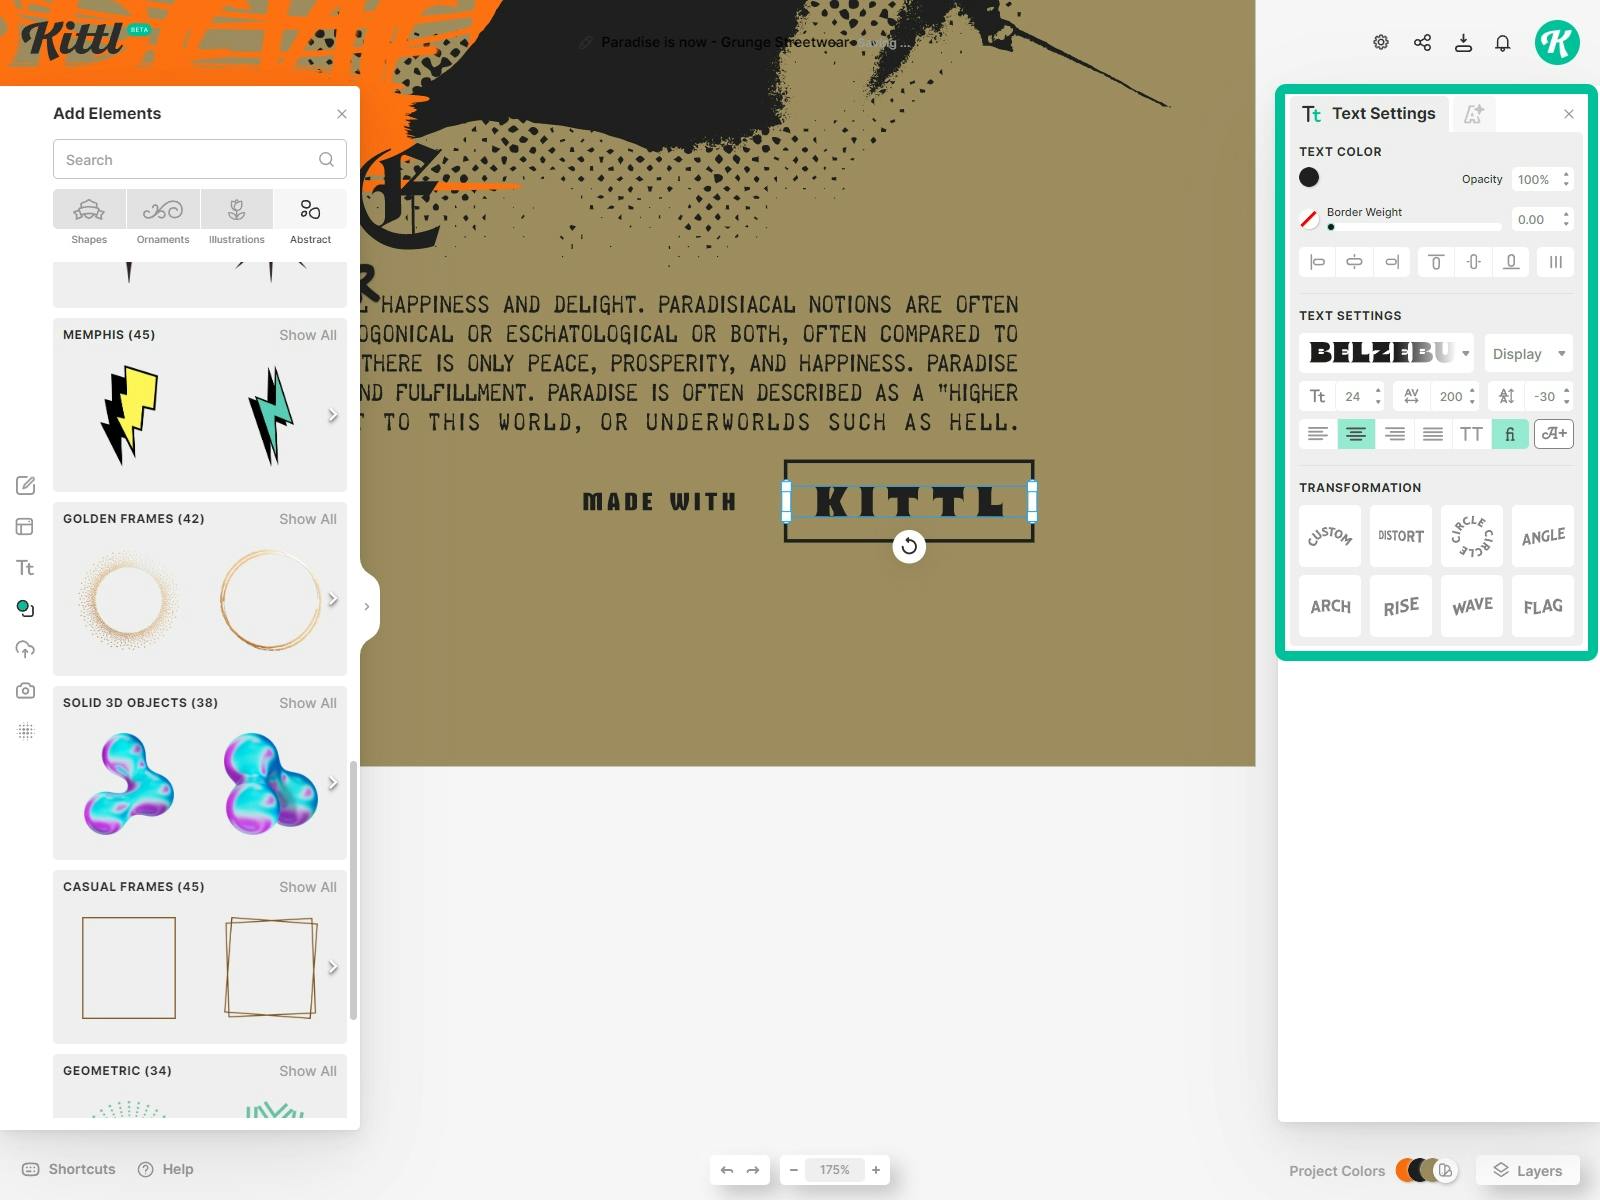This screenshot has height=1200, width=1600.
Task: Click the glyphs A+ button
Action: [x=1554, y=434]
